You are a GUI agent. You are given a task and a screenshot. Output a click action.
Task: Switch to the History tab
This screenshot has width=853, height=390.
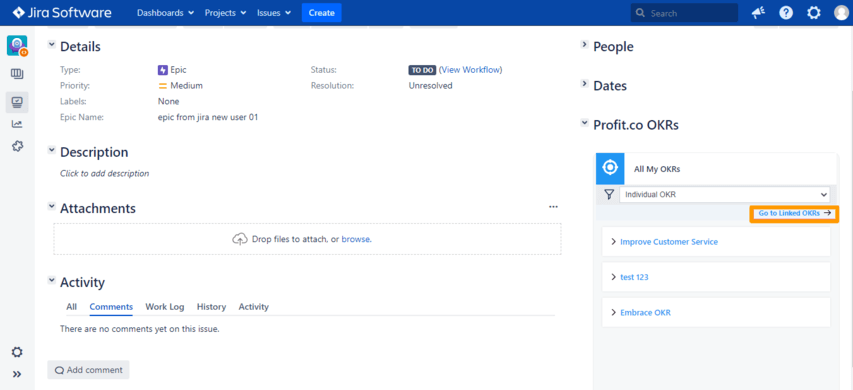211,307
